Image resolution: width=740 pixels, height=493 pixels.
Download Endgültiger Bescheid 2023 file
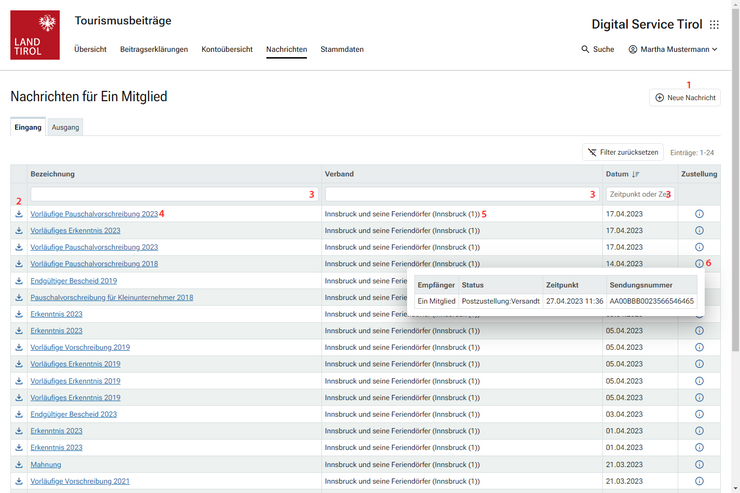point(19,414)
